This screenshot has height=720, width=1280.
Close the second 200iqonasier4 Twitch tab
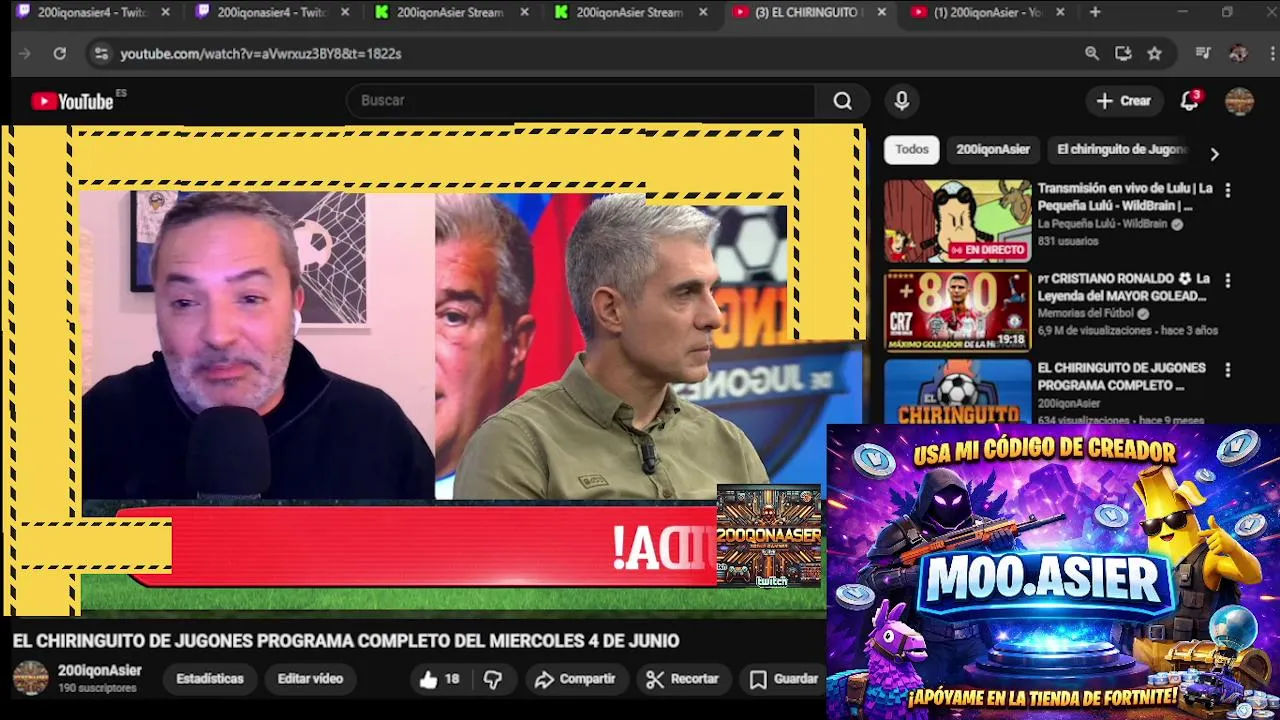pyautogui.click(x=345, y=12)
